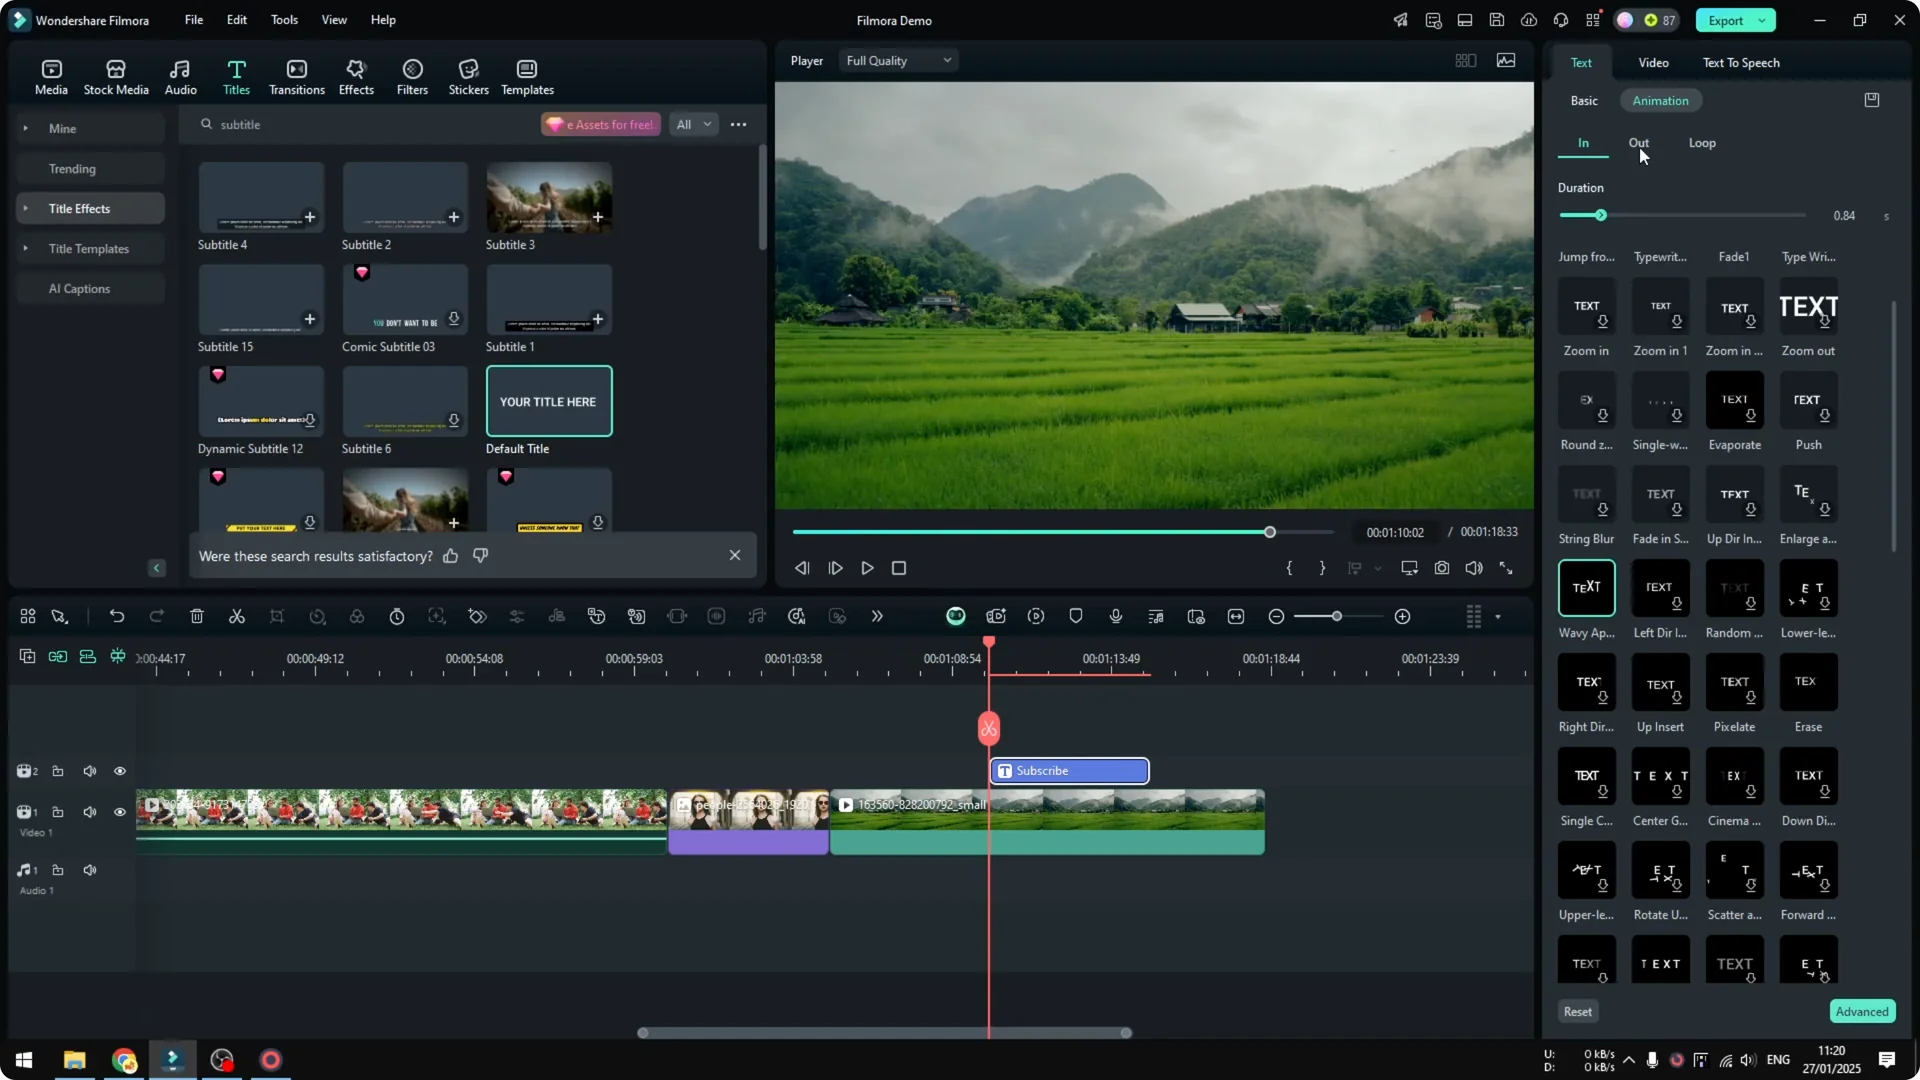The height and width of the screenshot is (1080, 1920).
Task: Click the Reset button
Action: [1578, 1012]
